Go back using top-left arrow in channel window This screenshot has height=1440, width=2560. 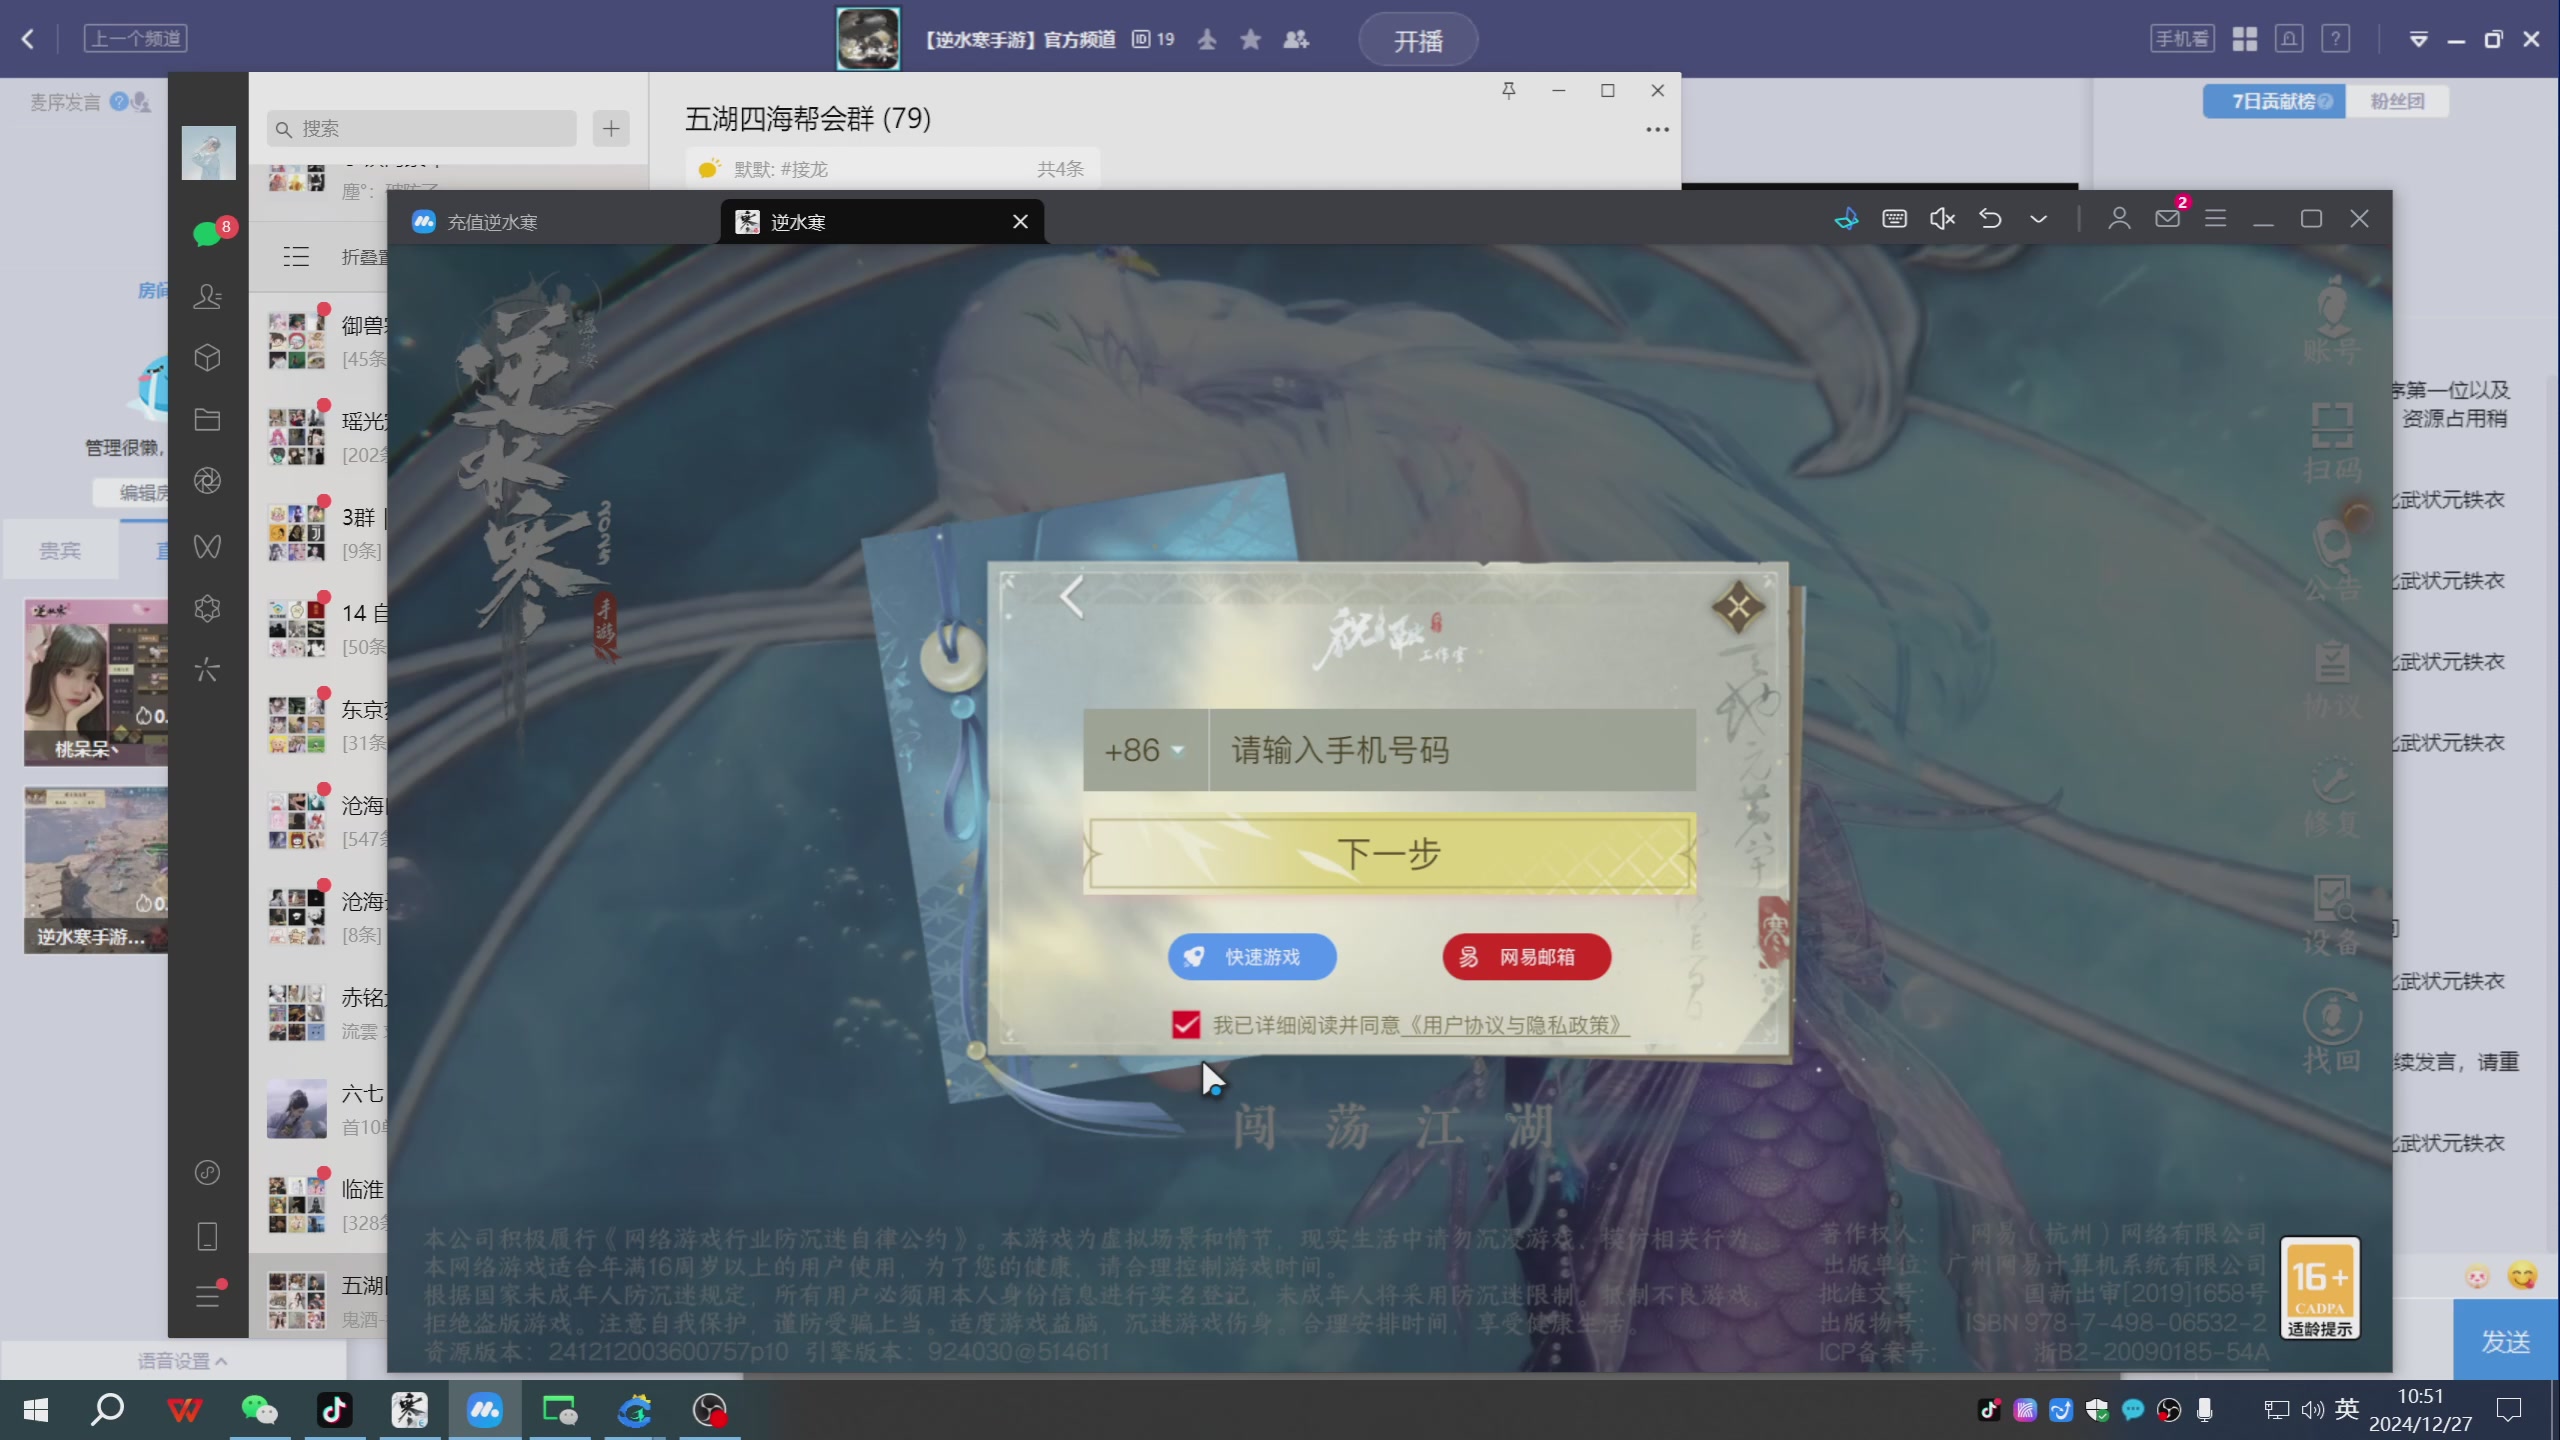pyautogui.click(x=28, y=39)
